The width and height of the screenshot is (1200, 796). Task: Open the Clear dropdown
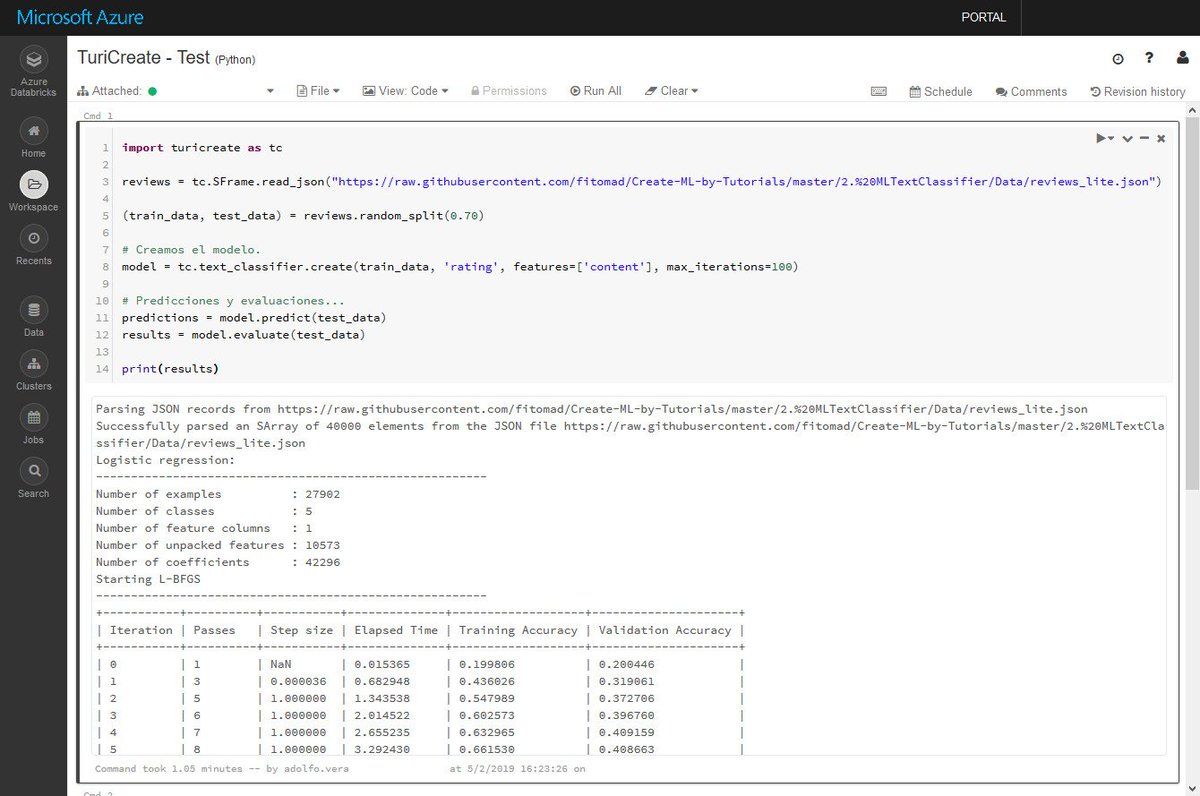click(671, 91)
